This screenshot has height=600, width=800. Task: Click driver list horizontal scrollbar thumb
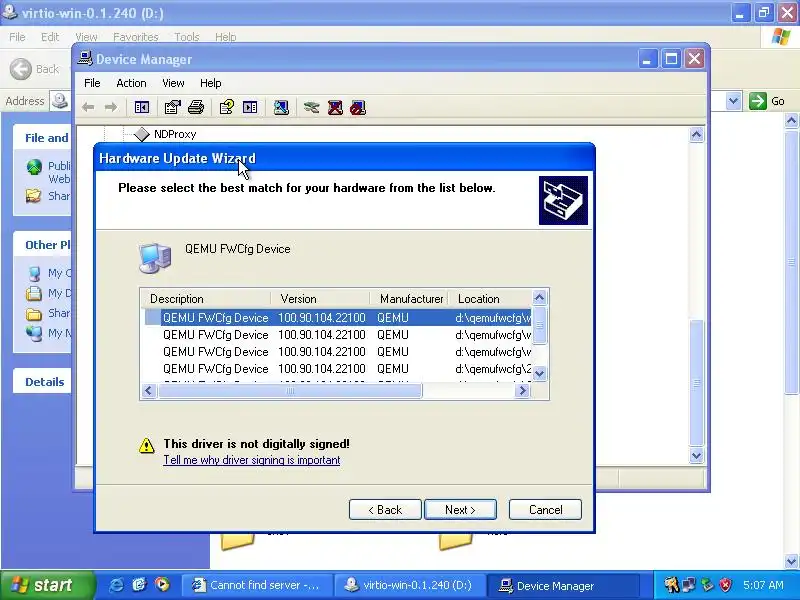(x=290, y=391)
